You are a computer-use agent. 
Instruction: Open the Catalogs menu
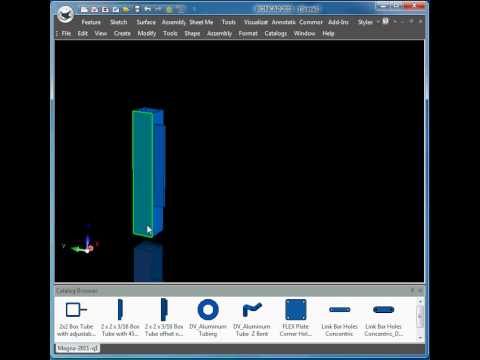276,33
